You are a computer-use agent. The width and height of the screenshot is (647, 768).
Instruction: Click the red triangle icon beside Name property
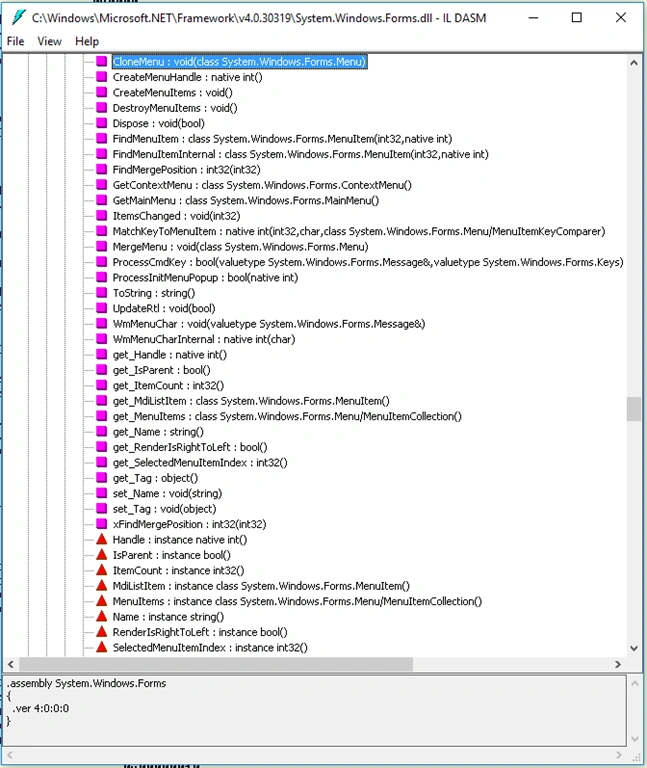tap(101, 617)
